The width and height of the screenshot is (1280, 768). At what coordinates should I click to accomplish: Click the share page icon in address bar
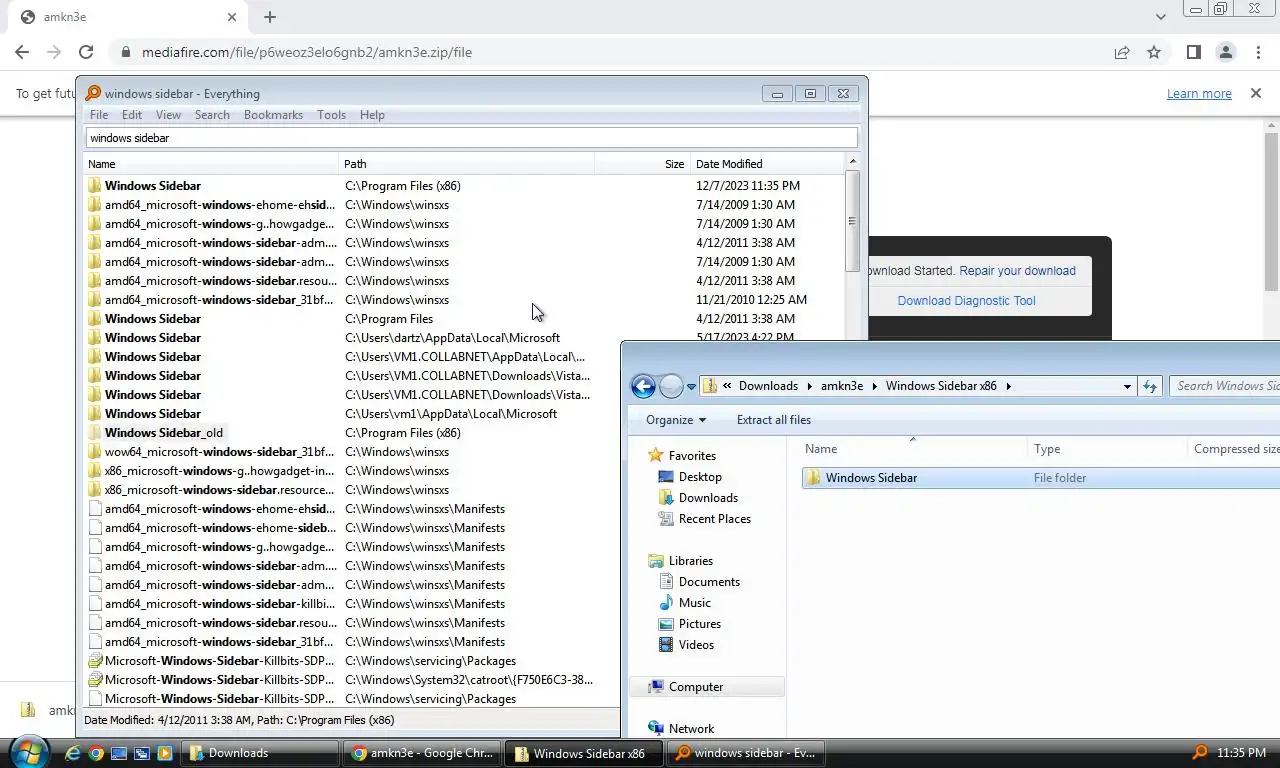[1122, 52]
